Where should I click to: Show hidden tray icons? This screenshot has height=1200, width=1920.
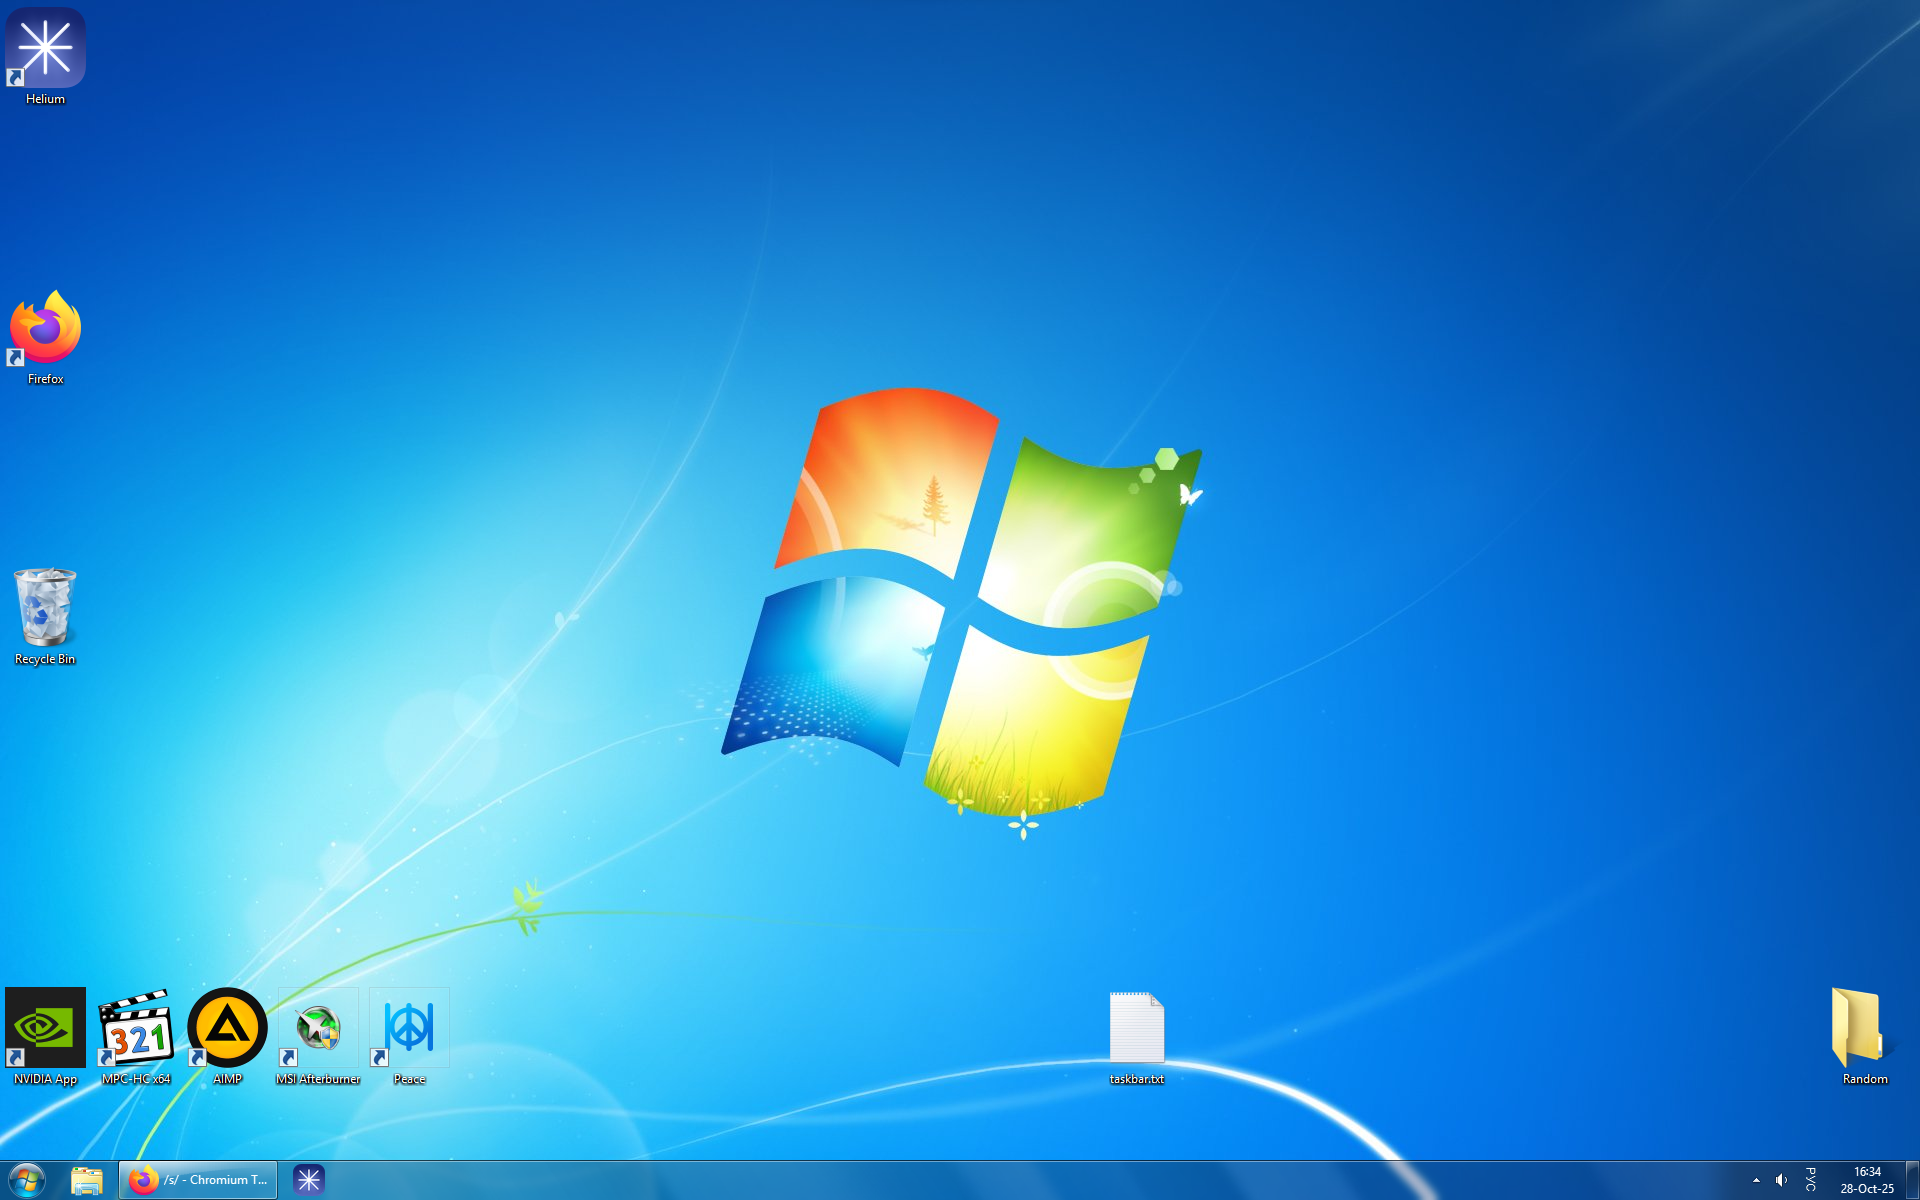pos(1756,1180)
